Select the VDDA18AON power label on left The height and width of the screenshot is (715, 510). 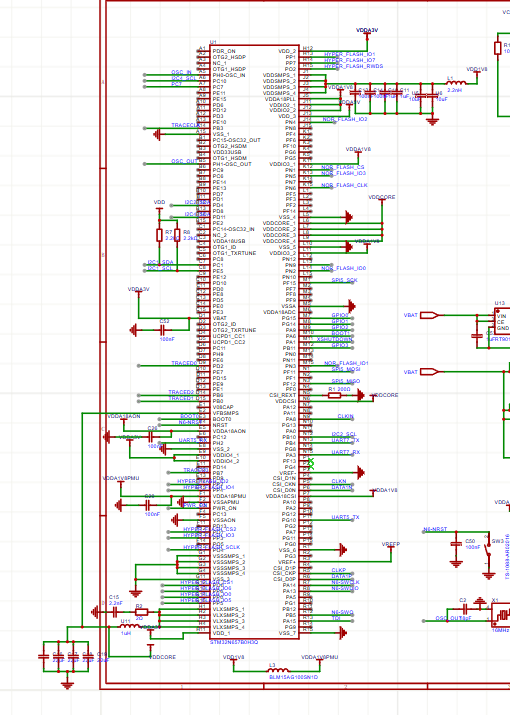click(124, 416)
